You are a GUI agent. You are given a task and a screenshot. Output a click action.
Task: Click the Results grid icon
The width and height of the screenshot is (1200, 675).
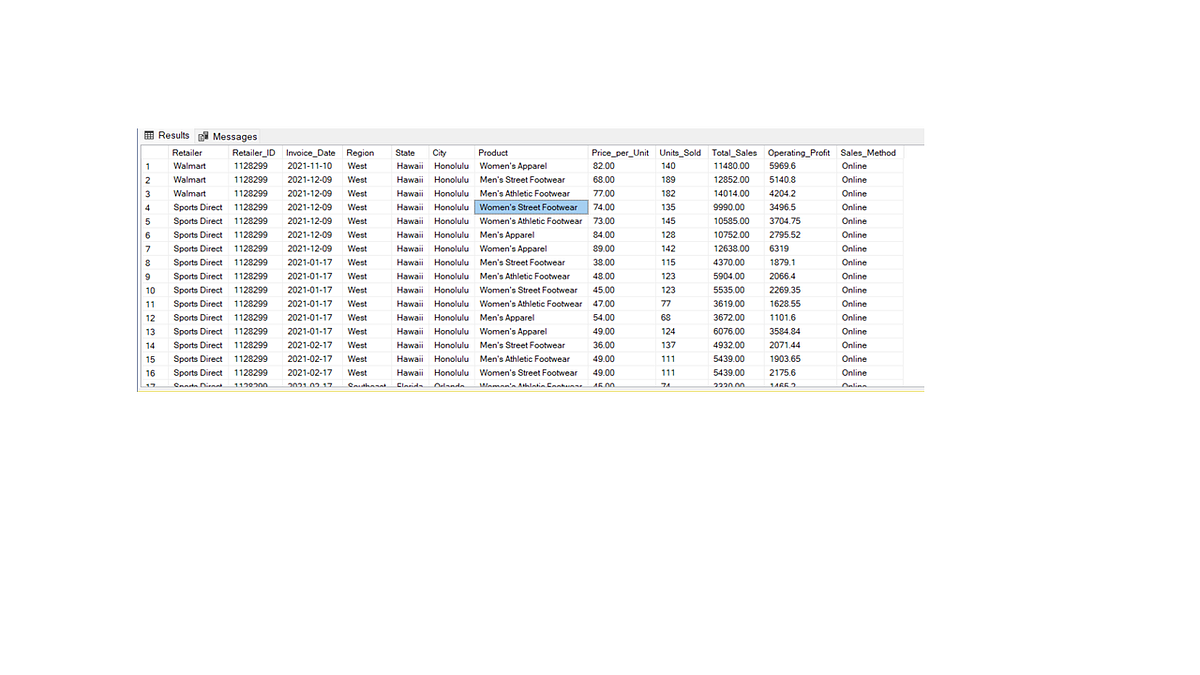(x=147, y=135)
